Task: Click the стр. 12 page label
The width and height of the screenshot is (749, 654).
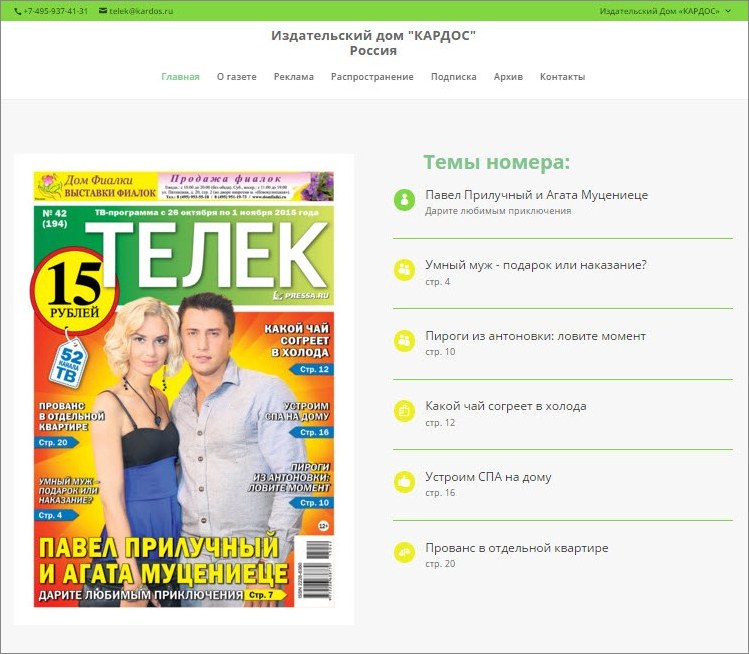Action: pos(440,422)
